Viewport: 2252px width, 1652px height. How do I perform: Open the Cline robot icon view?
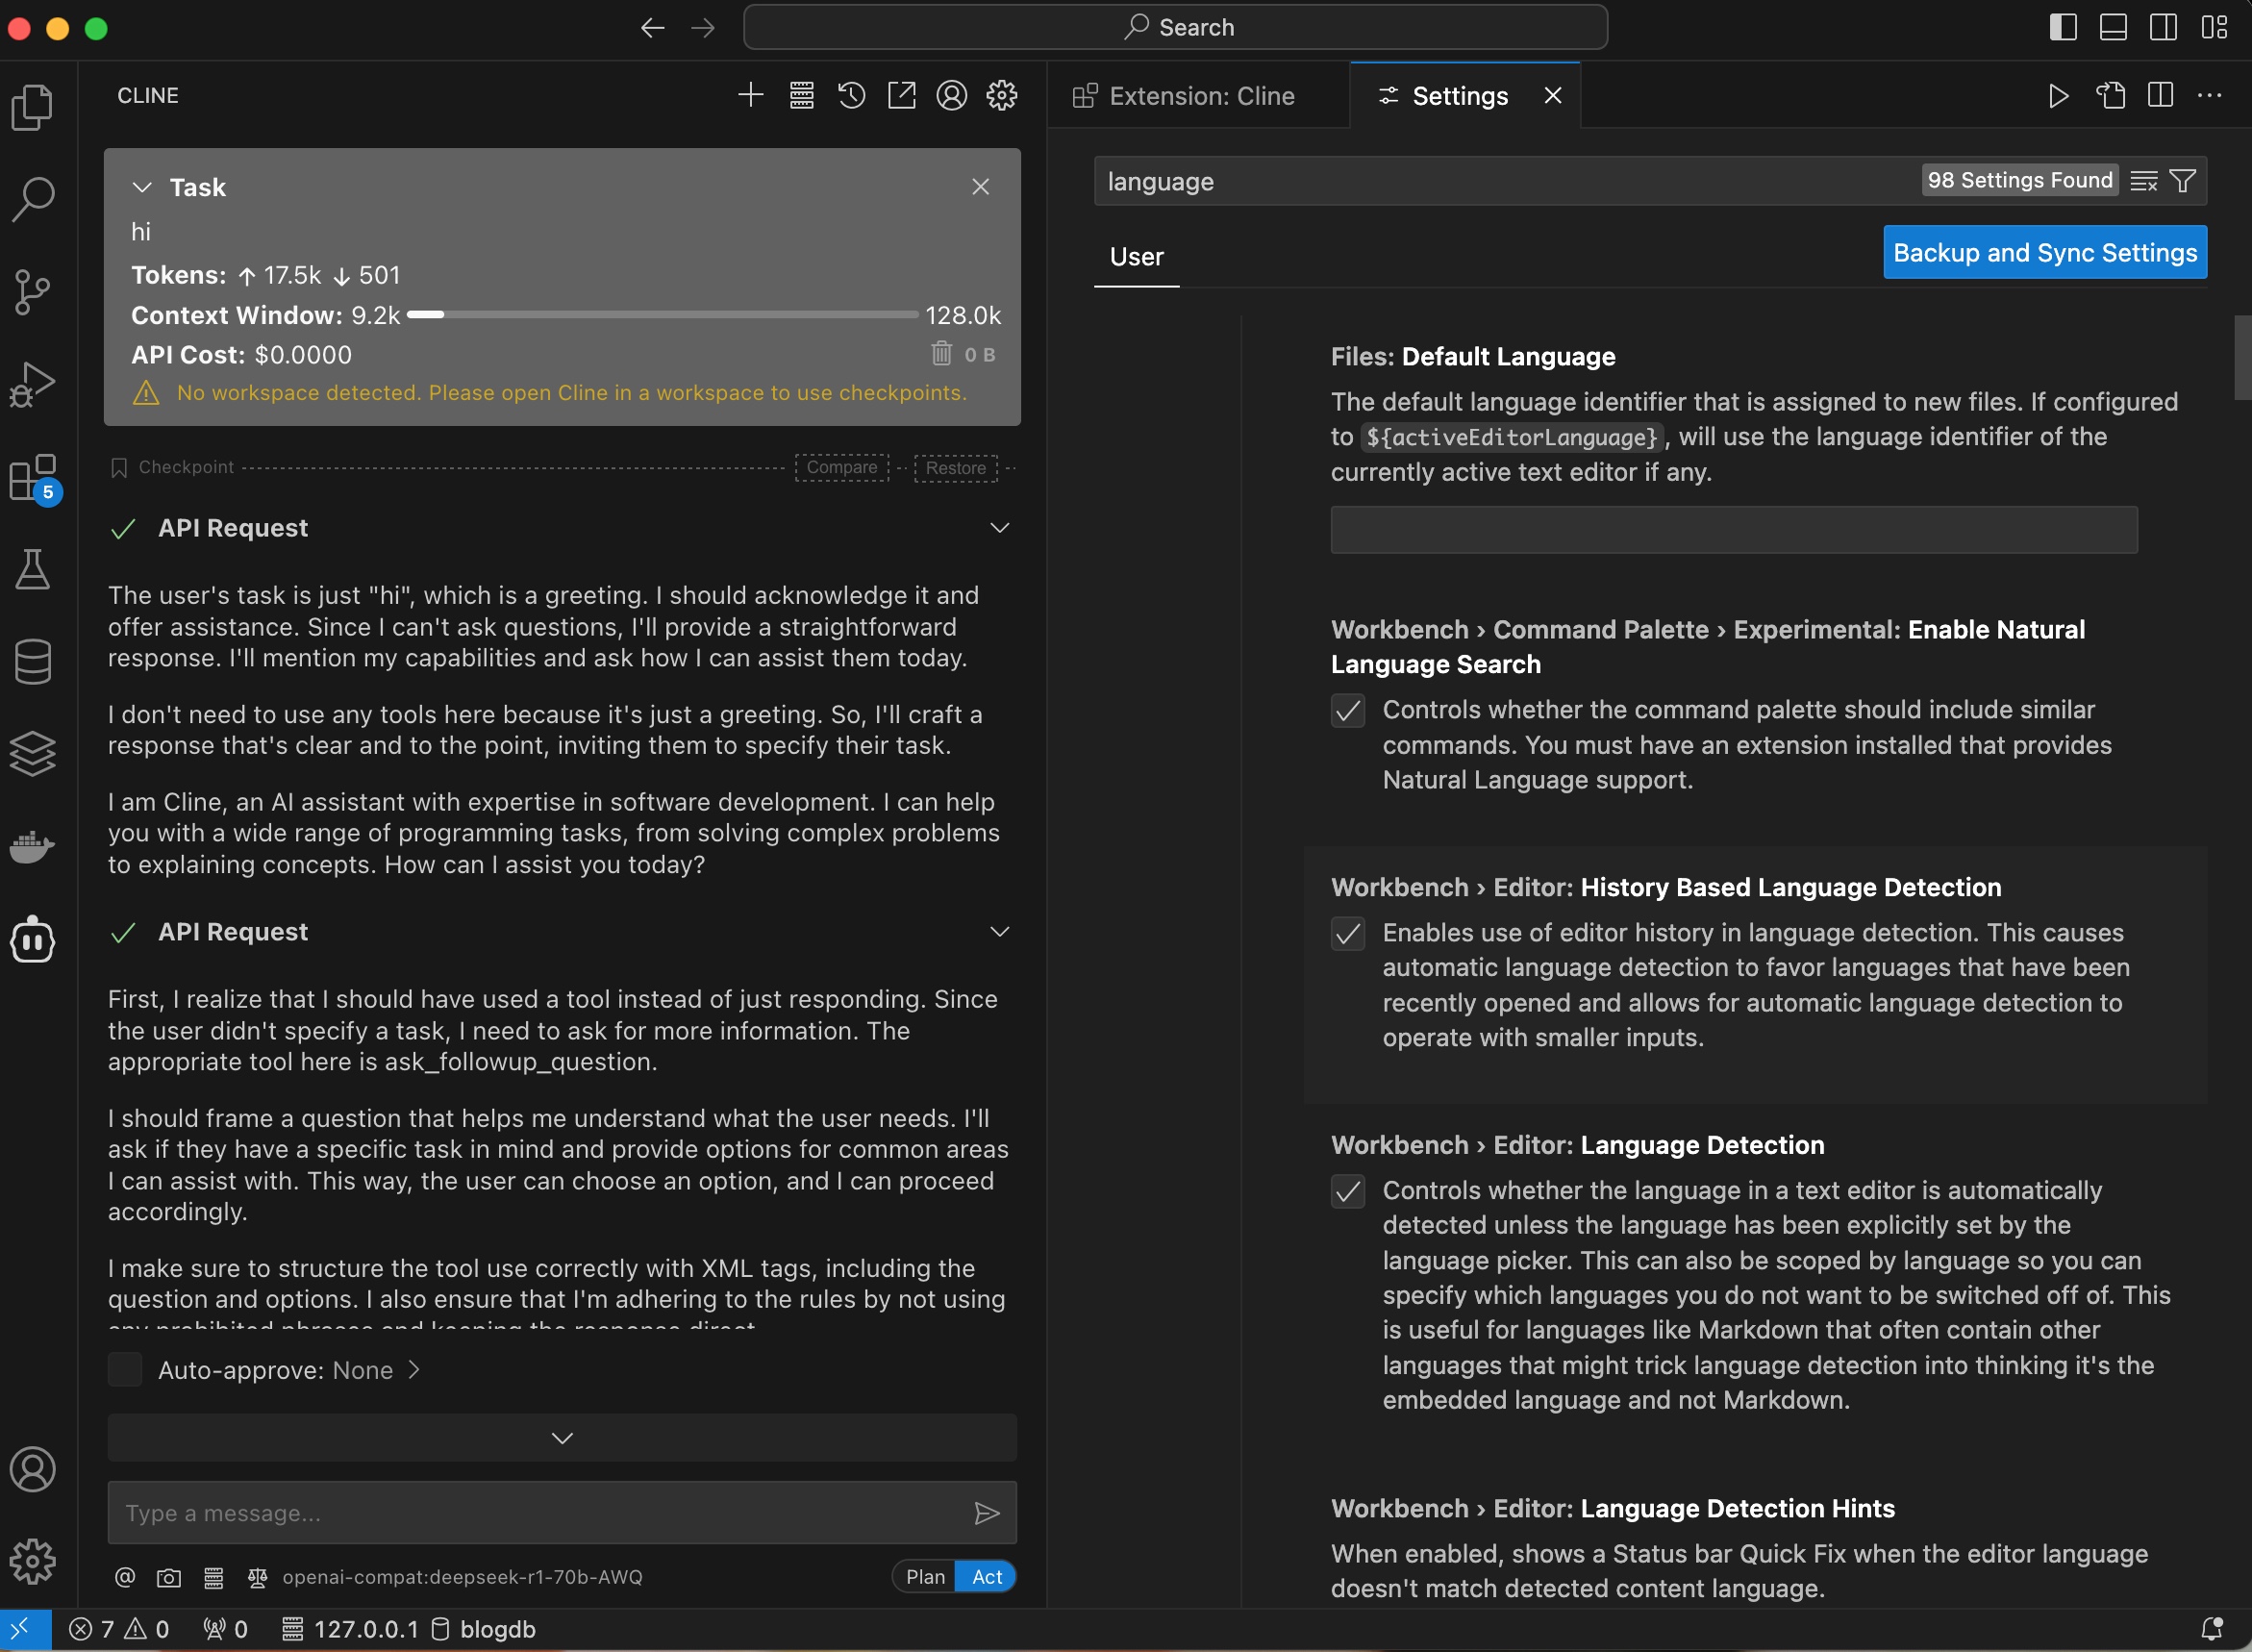click(x=33, y=939)
